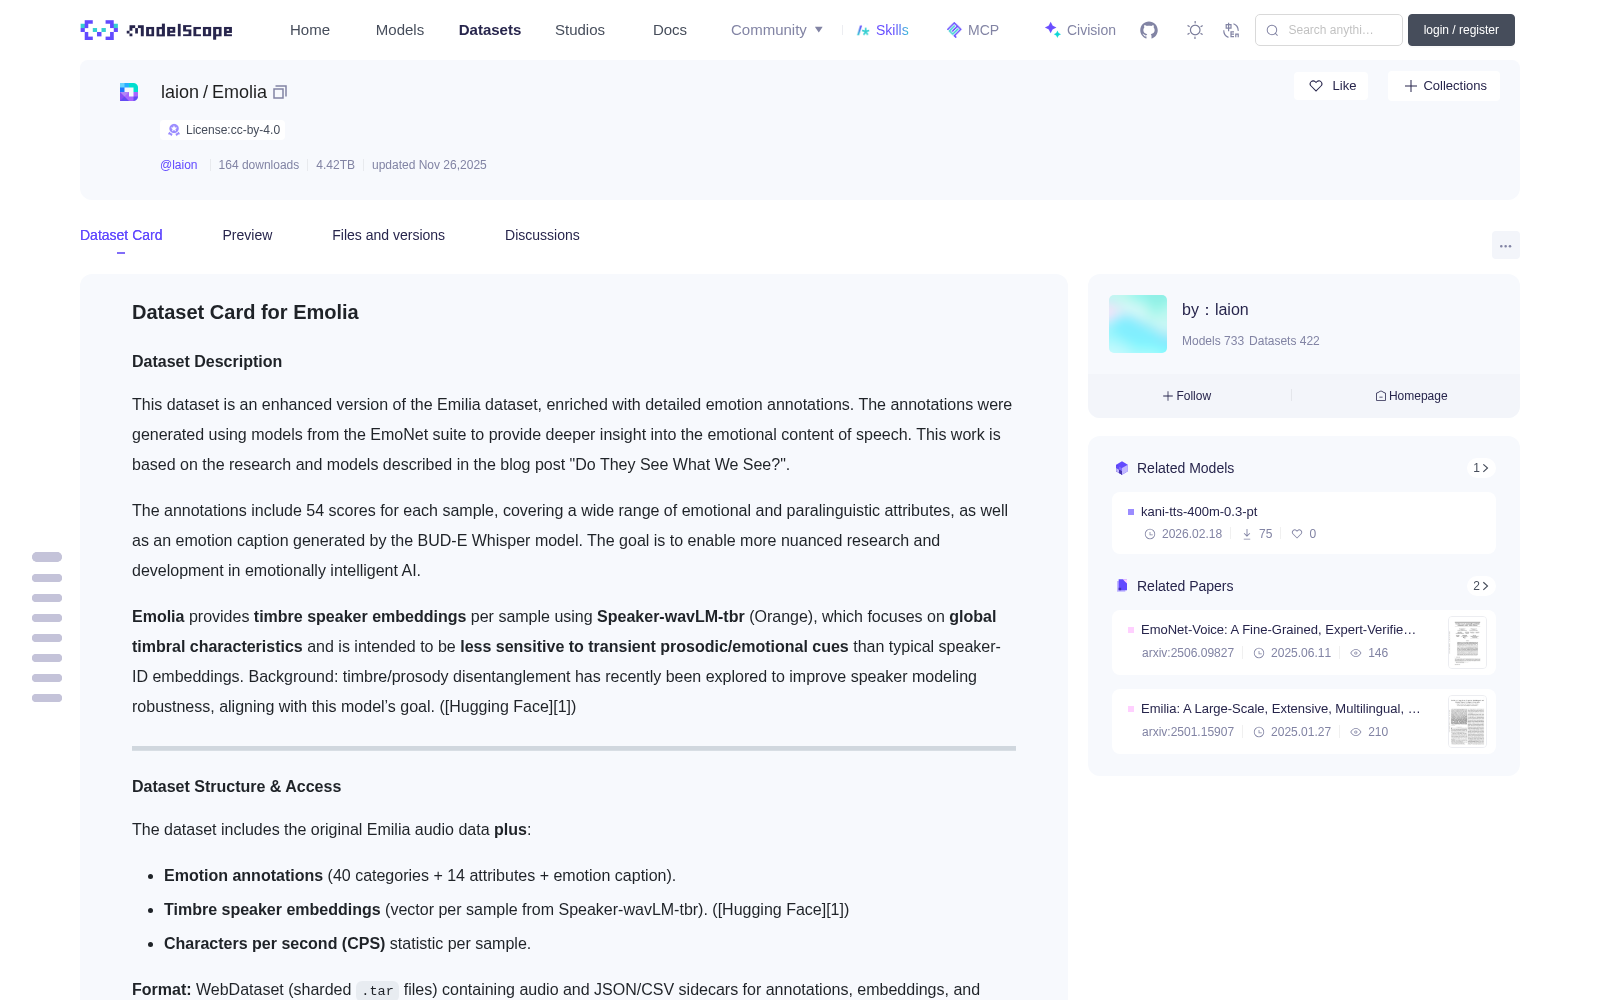Click Dataset Structure & Access heading

click(x=236, y=787)
